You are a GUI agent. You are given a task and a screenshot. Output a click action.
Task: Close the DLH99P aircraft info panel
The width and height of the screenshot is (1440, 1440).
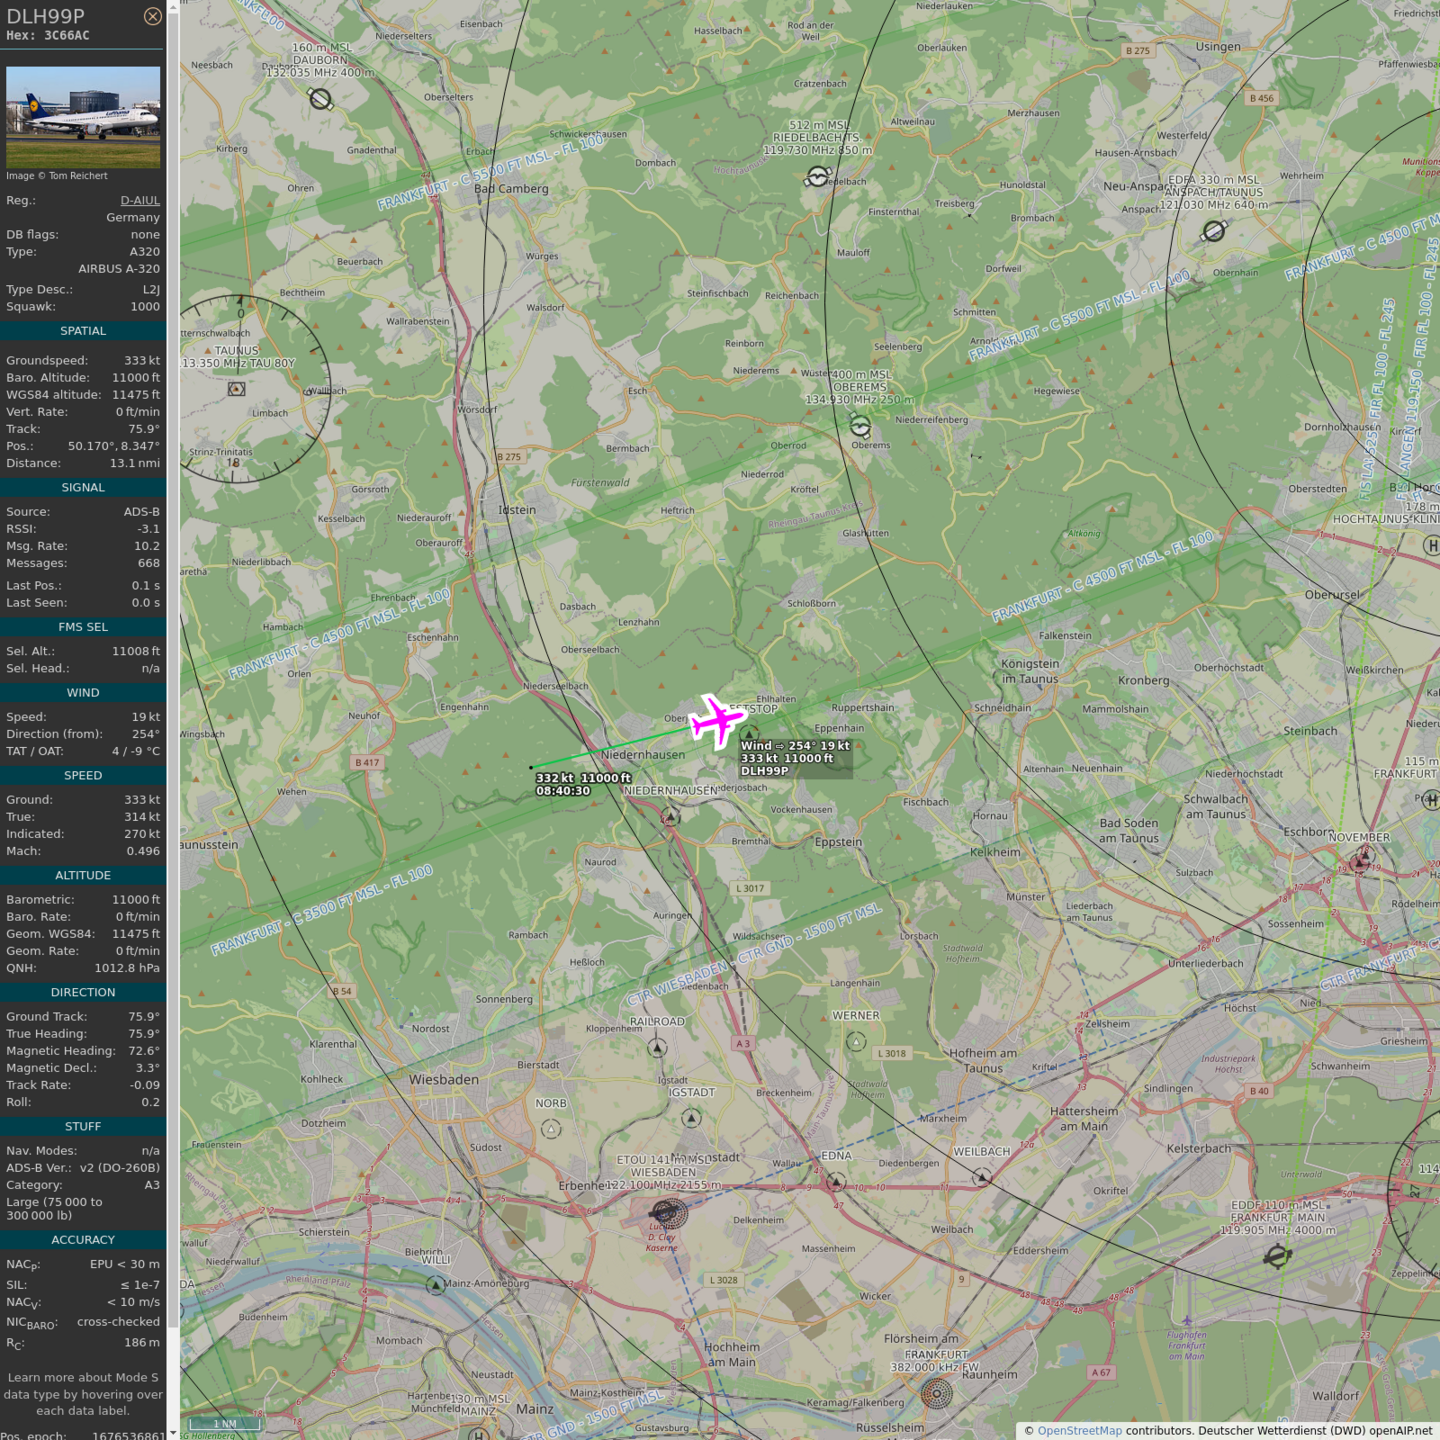tap(152, 16)
